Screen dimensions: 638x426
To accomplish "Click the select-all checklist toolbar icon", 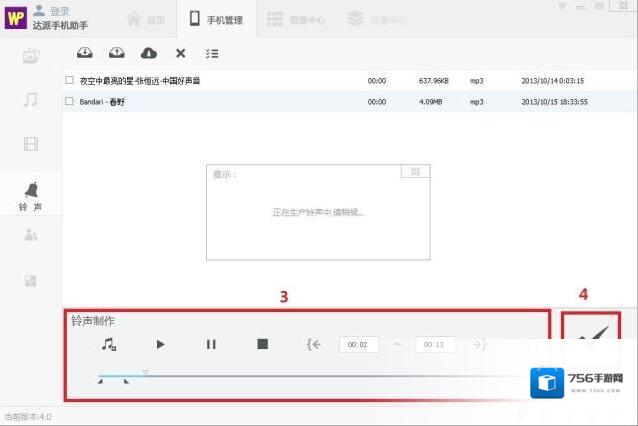I will click(212, 53).
